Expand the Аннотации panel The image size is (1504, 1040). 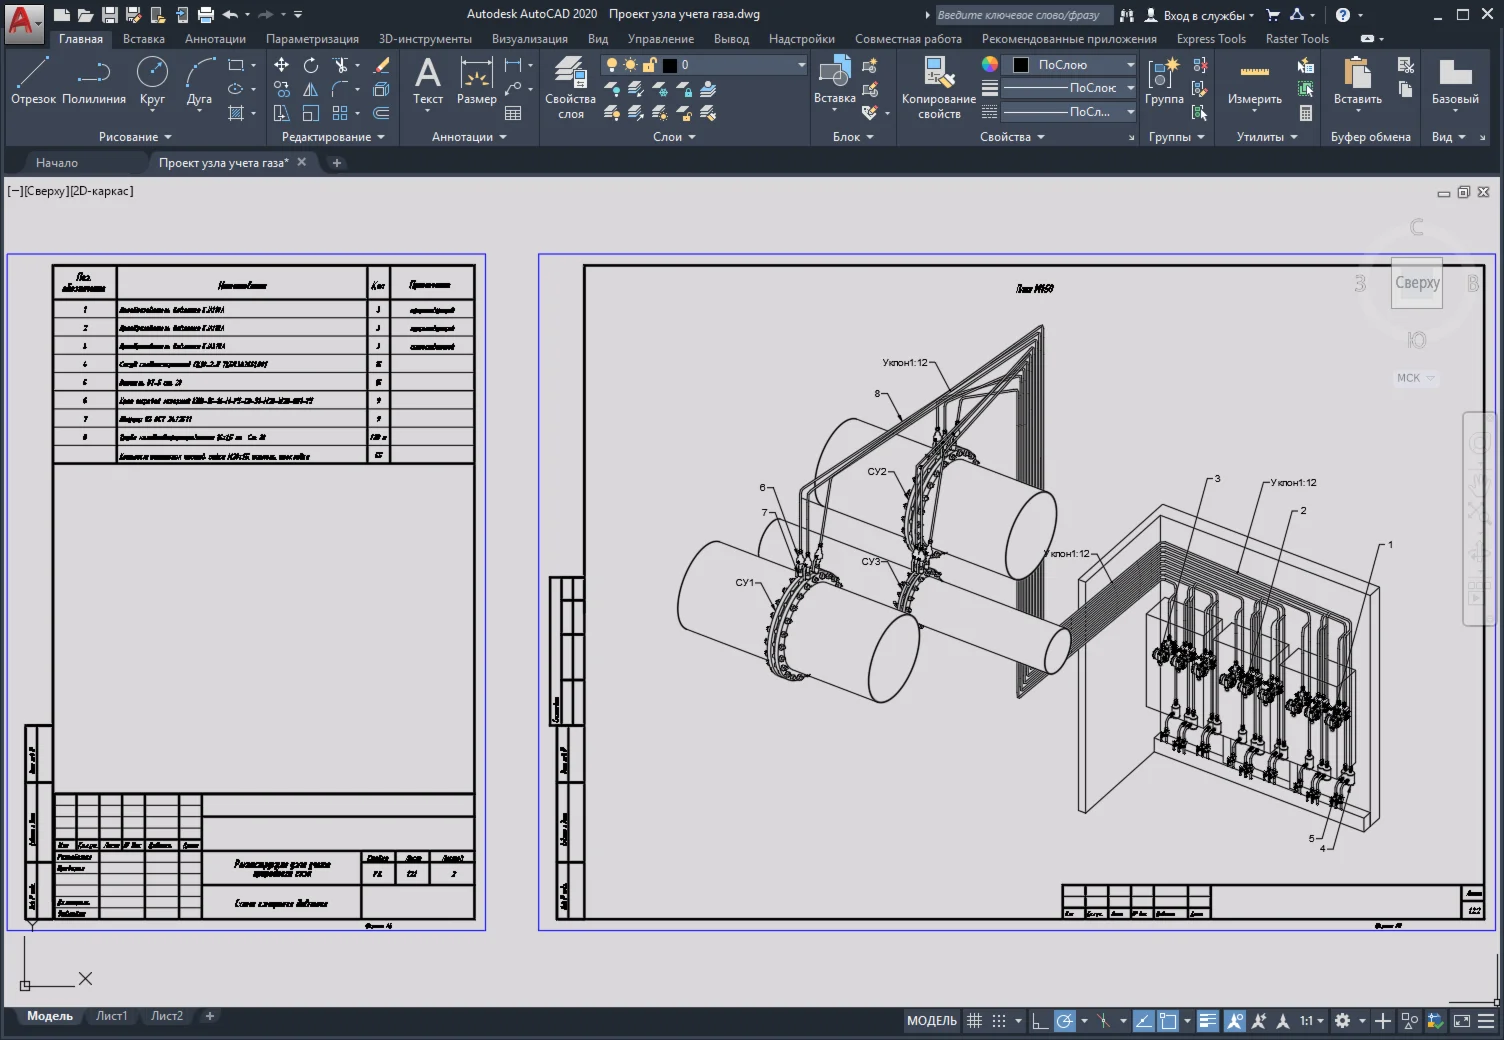coord(469,137)
